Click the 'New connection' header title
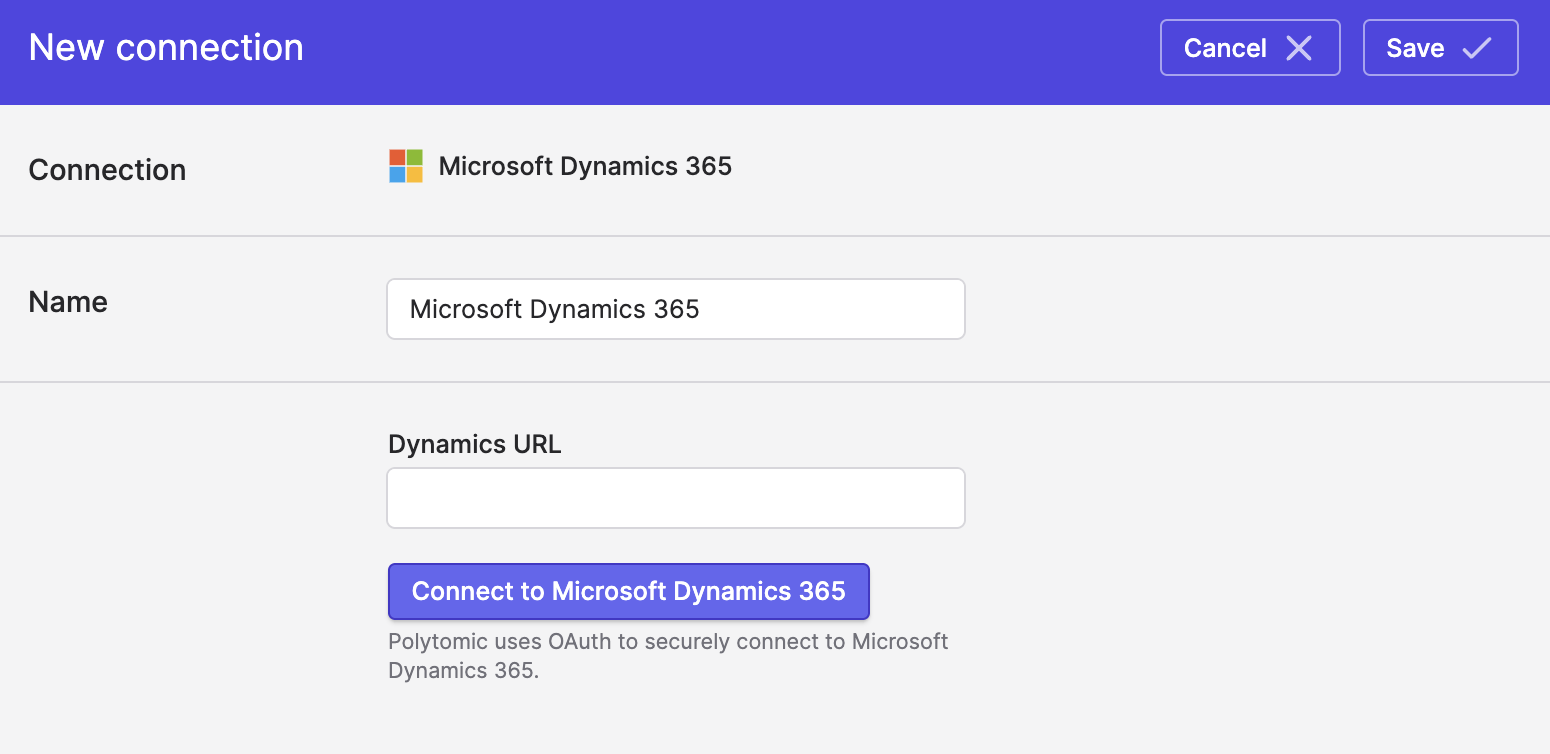Image resolution: width=1550 pixels, height=754 pixels. (166, 47)
